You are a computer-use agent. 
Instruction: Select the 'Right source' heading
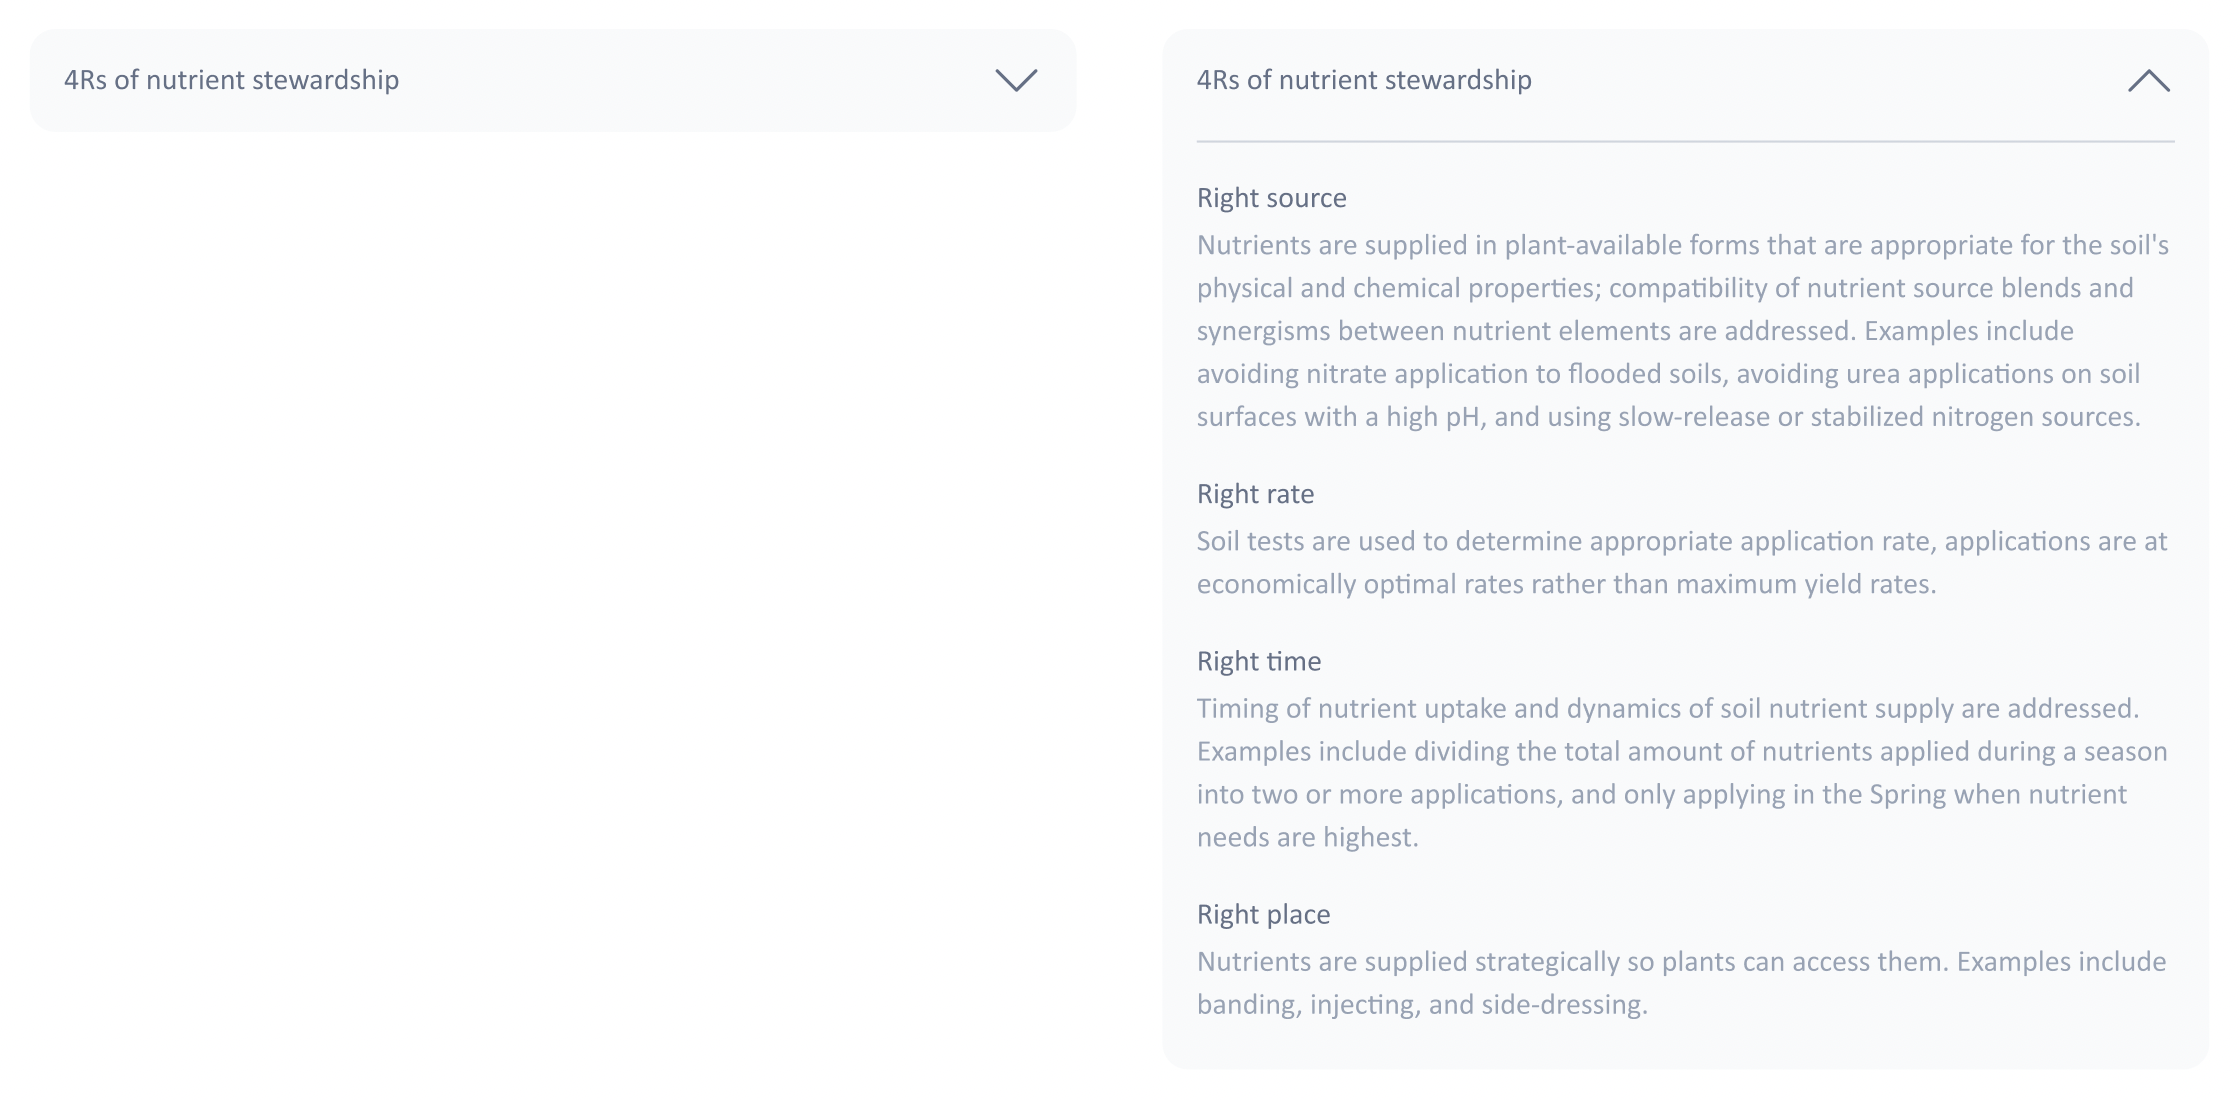click(1271, 198)
